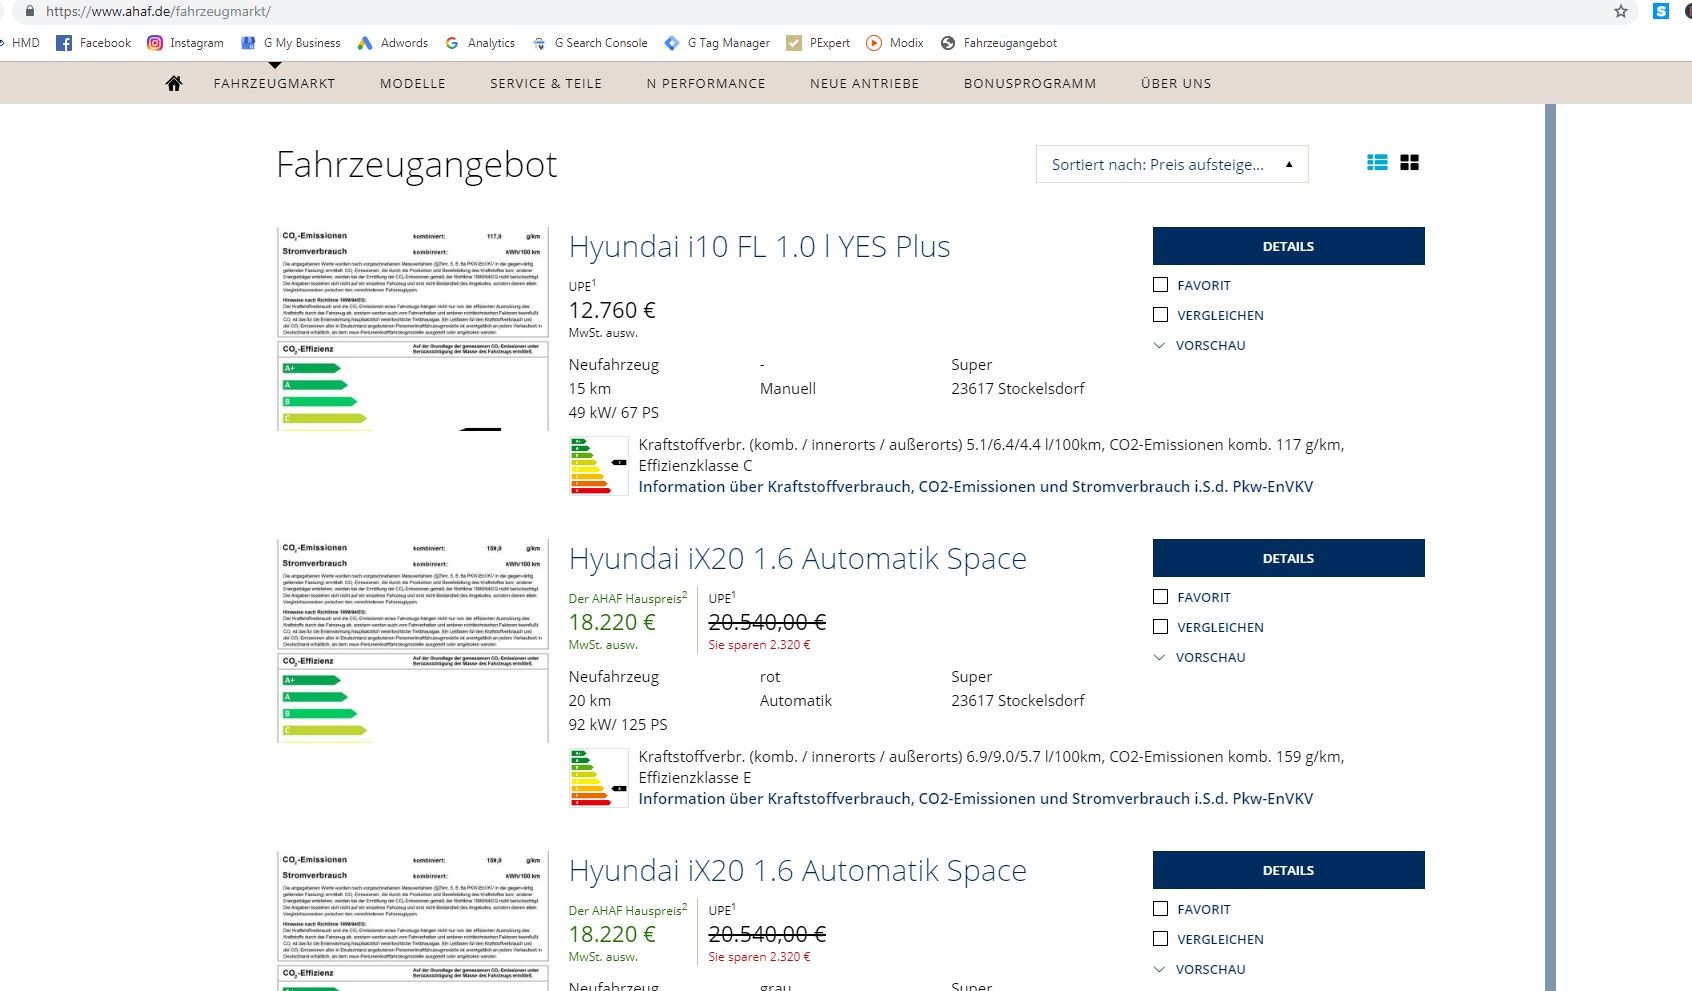Click Details button for first iX20
Image resolution: width=1692 pixels, height=991 pixels.
(1288, 558)
